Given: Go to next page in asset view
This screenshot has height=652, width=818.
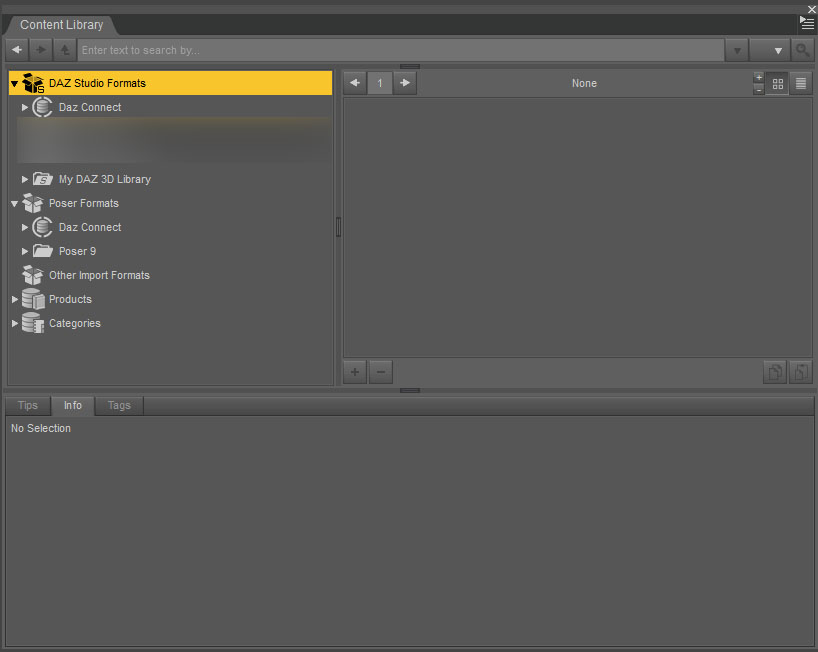Looking at the screenshot, I should point(405,83).
